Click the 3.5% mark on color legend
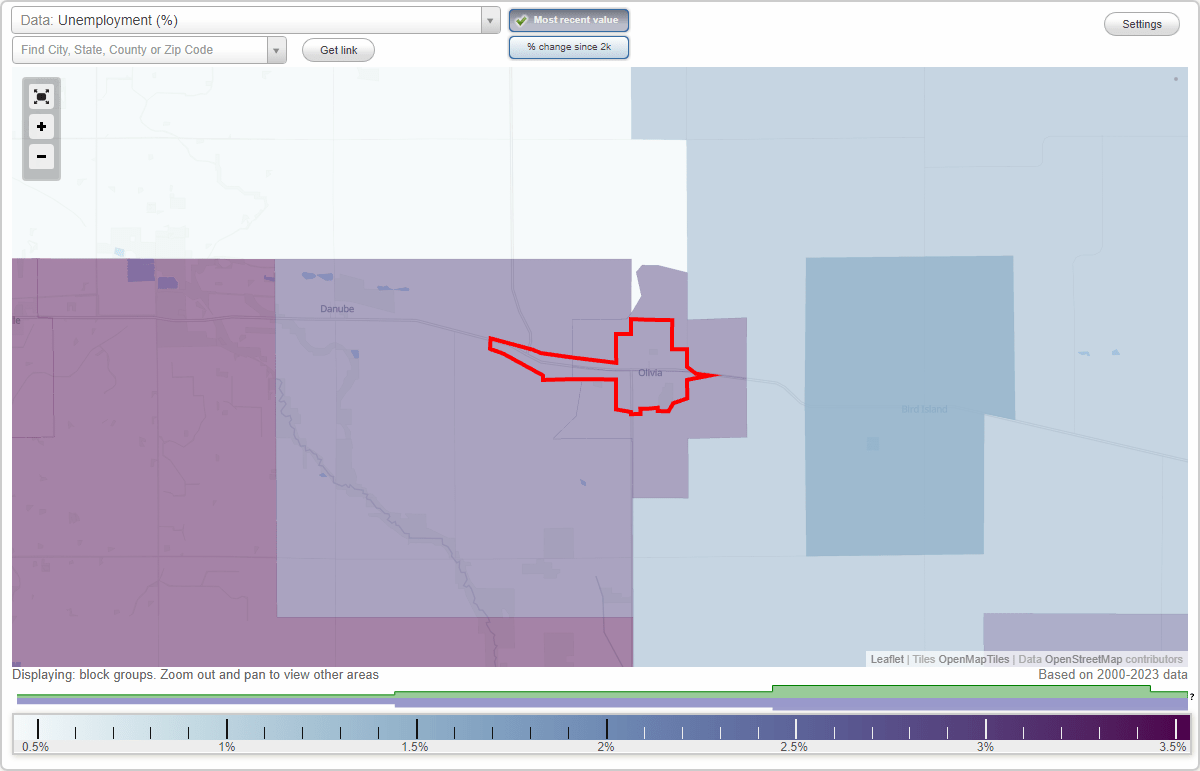1200x771 pixels. pos(1172,746)
